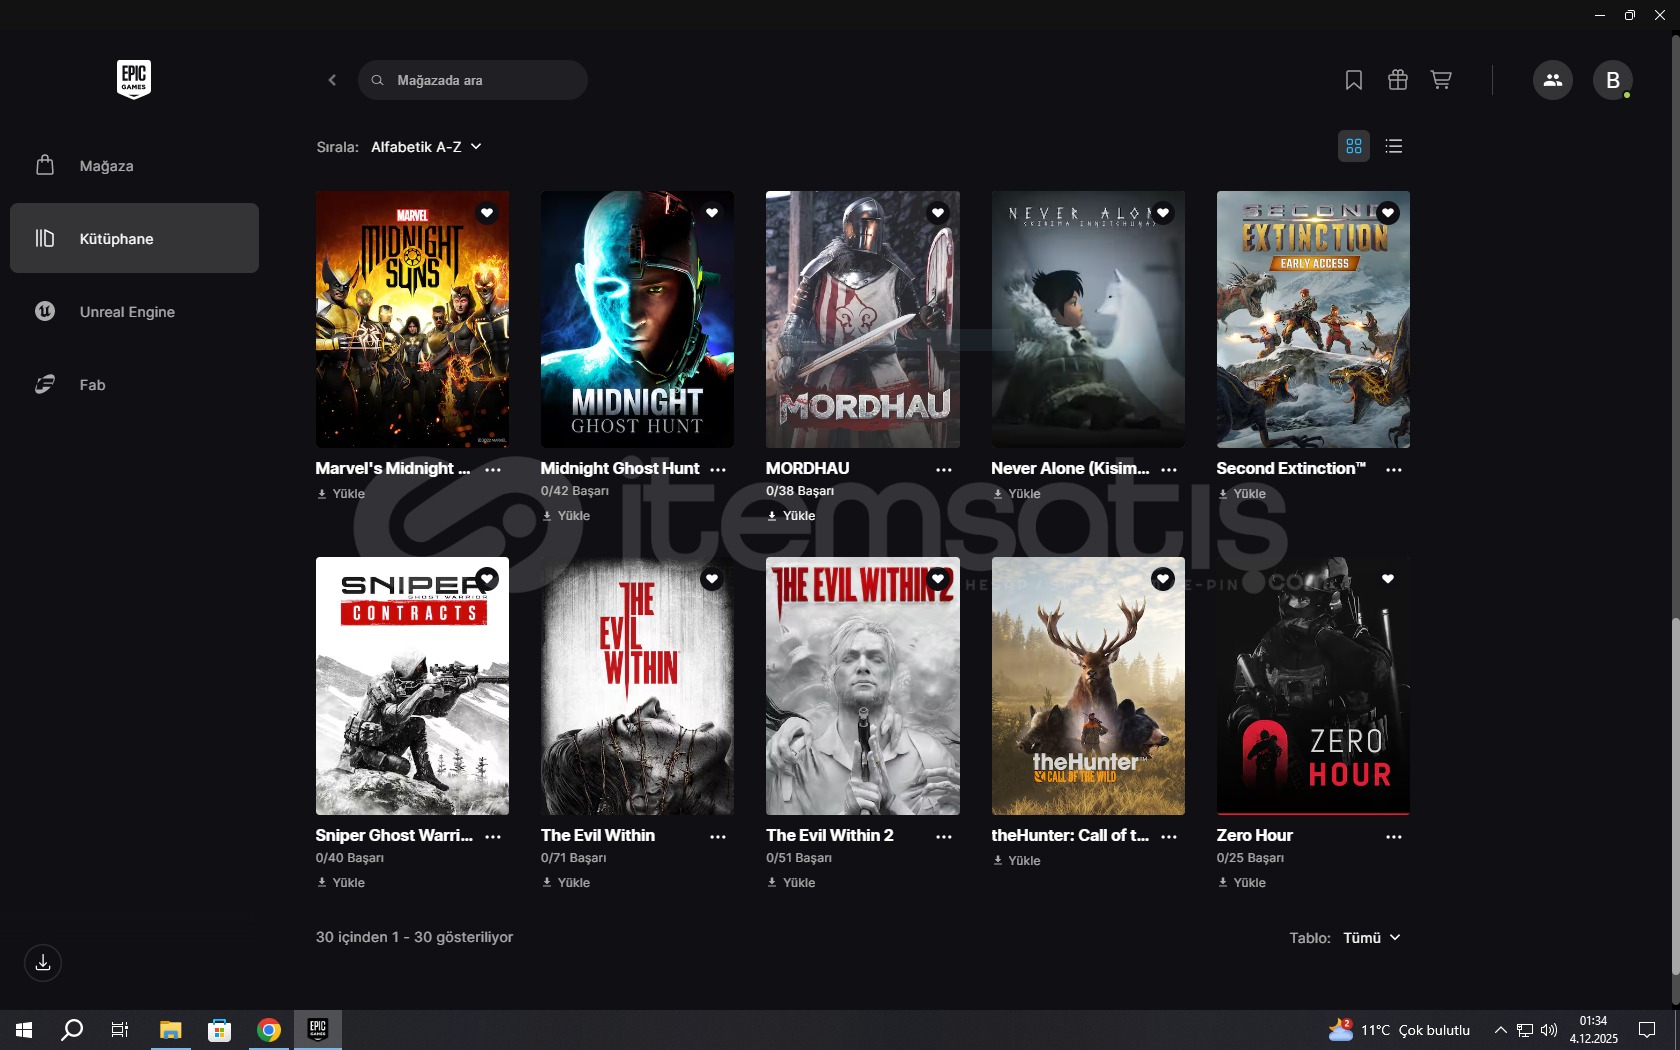Click Yükle under Never Alone
This screenshot has height=1050, width=1680.
(1017, 494)
